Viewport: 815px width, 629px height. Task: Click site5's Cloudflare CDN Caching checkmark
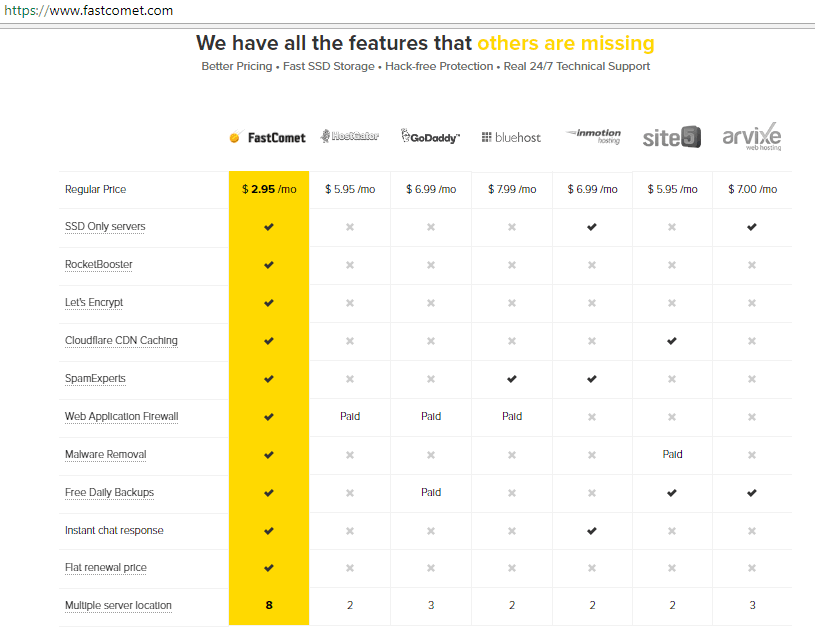click(672, 340)
